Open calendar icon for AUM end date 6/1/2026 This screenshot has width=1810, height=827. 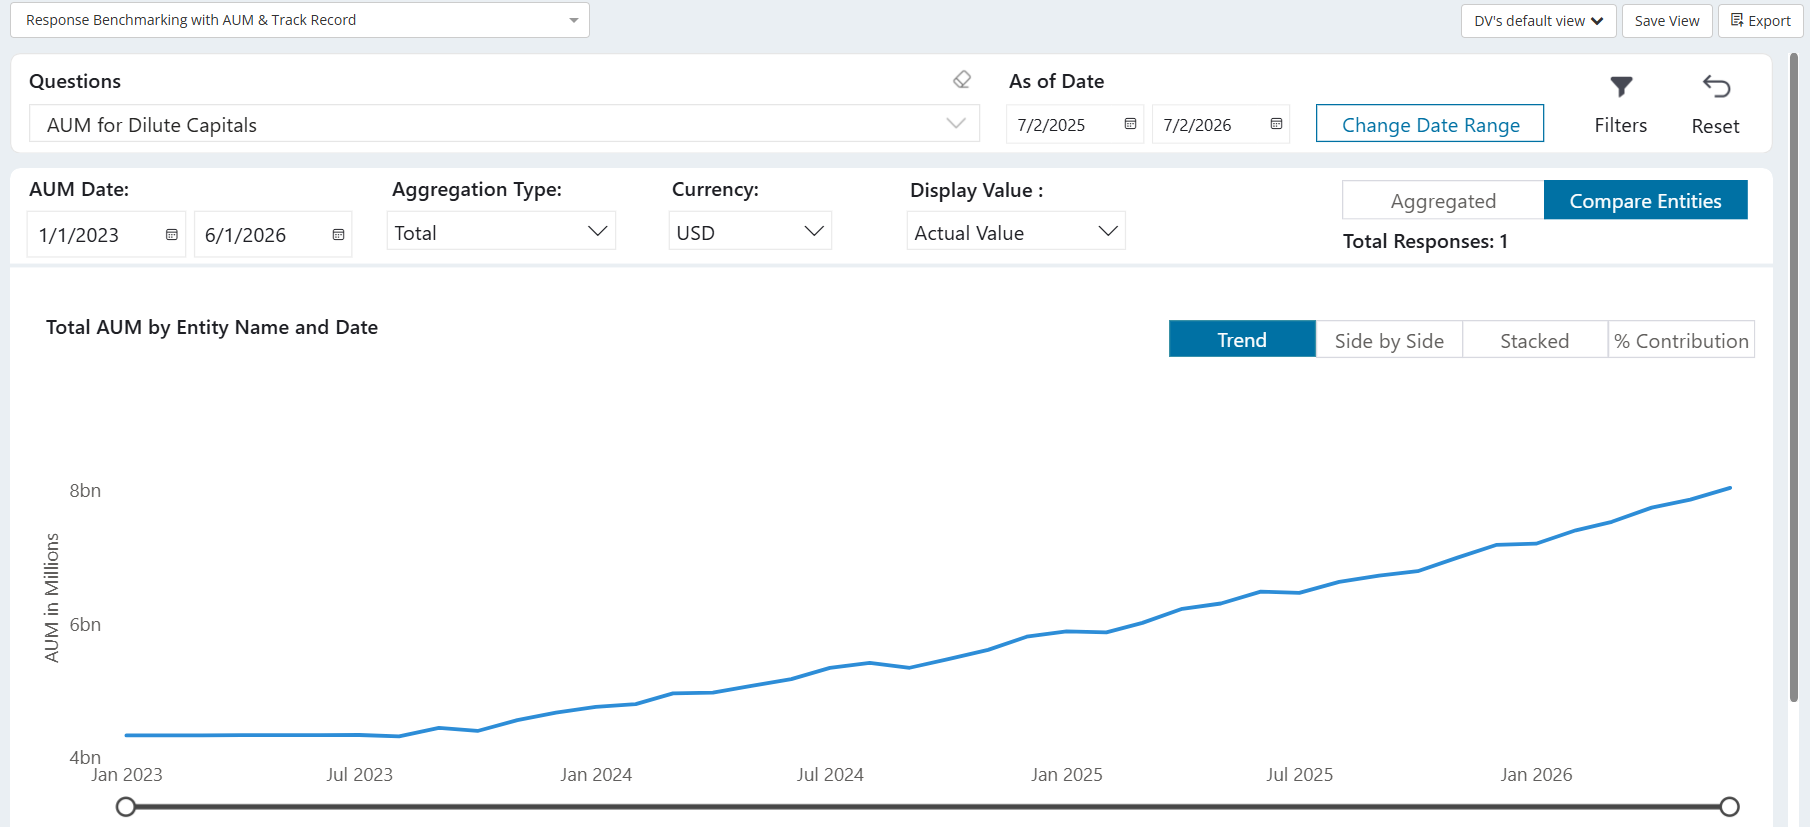338,235
